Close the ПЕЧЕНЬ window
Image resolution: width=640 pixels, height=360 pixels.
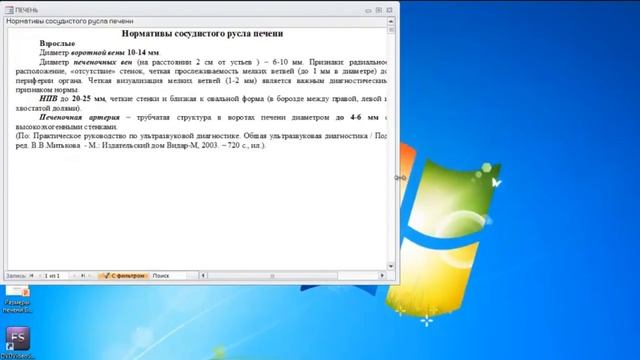[x=389, y=10]
